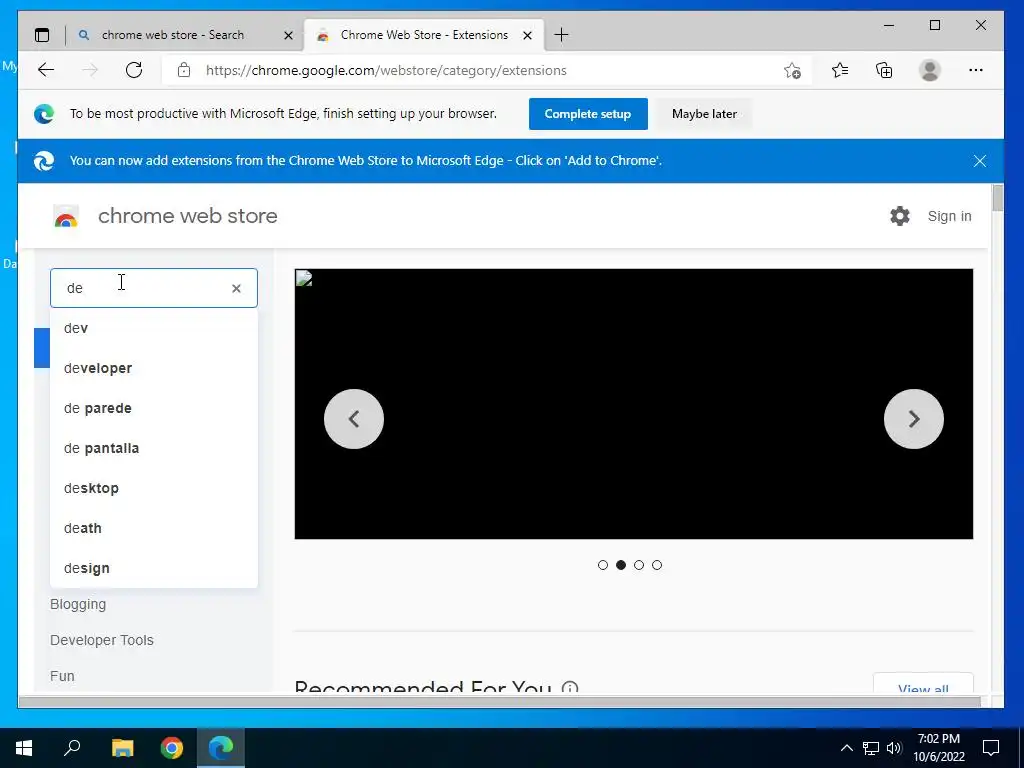This screenshot has height=768, width=1024.
Task: Switch to Chrome Web Store Extensions tab
Action: pyautogui.click(x=424, y=35)
